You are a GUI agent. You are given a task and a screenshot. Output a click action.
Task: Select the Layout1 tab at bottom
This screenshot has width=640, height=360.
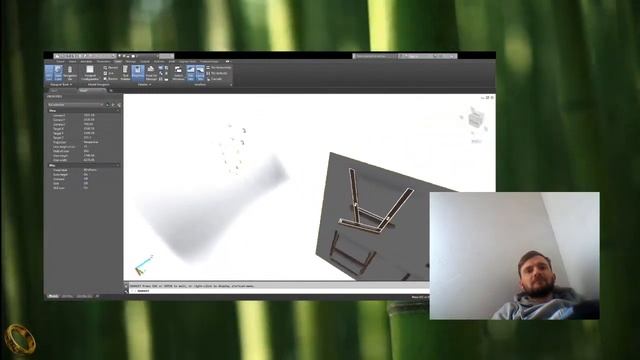coord(67,296)
